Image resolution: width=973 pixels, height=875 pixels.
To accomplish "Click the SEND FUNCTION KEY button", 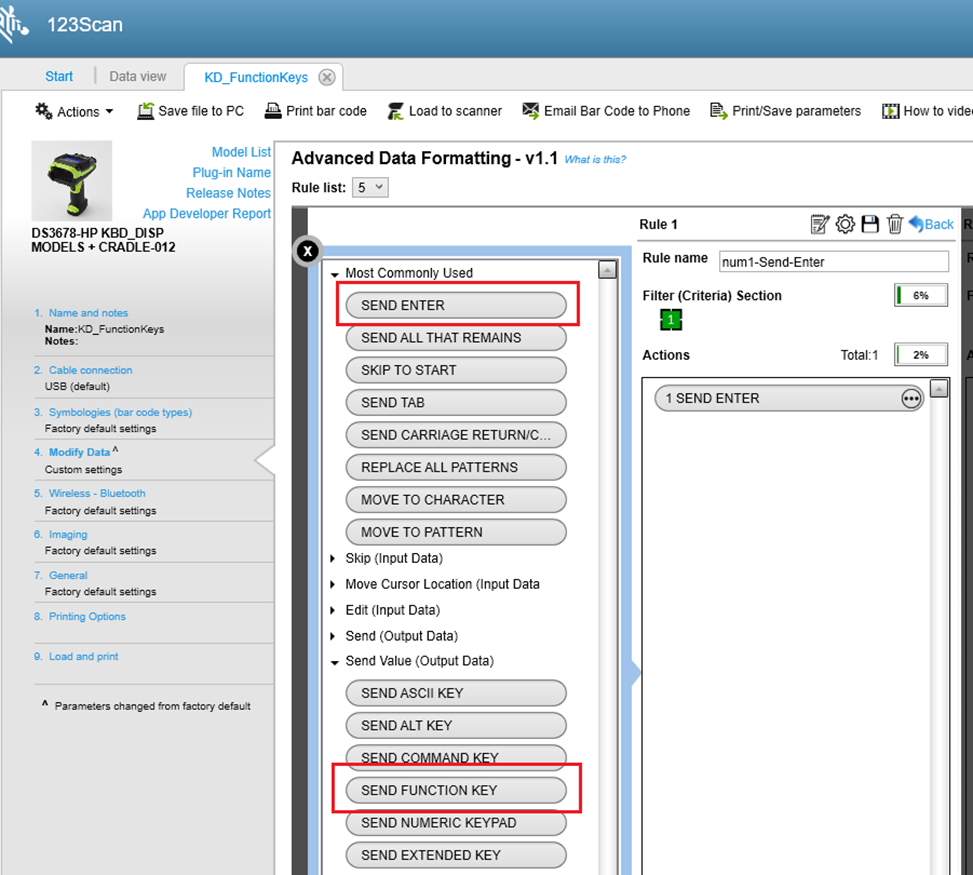I will click(456, 790).
